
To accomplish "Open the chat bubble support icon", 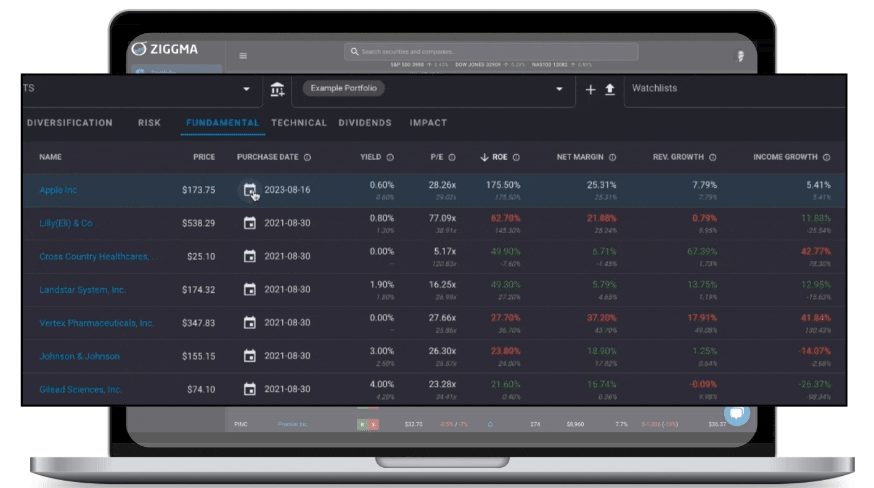I will (737, 413).
